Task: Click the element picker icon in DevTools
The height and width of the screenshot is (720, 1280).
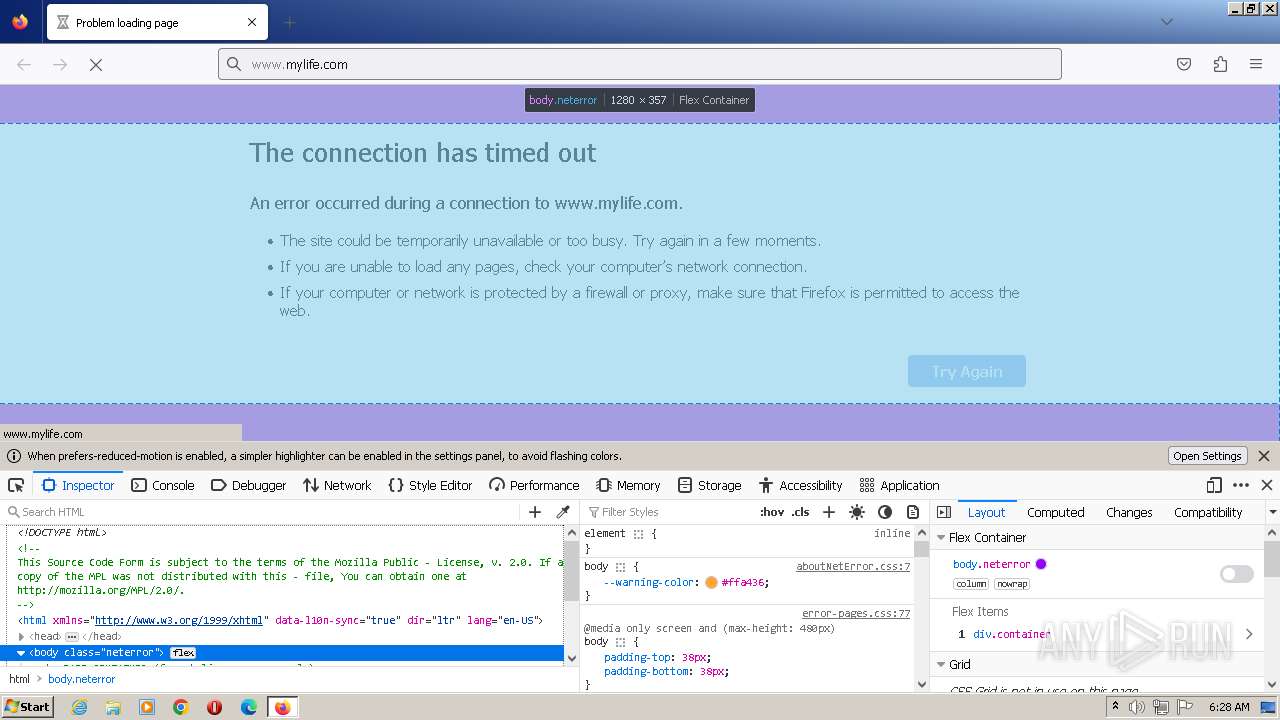Action: pyautogui.click(x=16, y=485)
